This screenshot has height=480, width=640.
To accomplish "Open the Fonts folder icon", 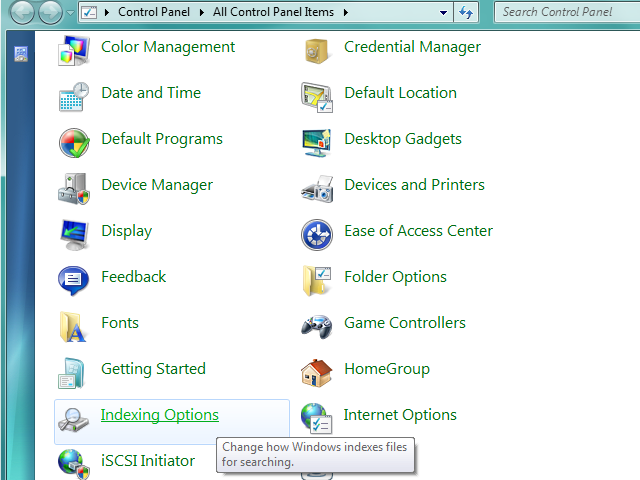I will [x=73, y=327].
